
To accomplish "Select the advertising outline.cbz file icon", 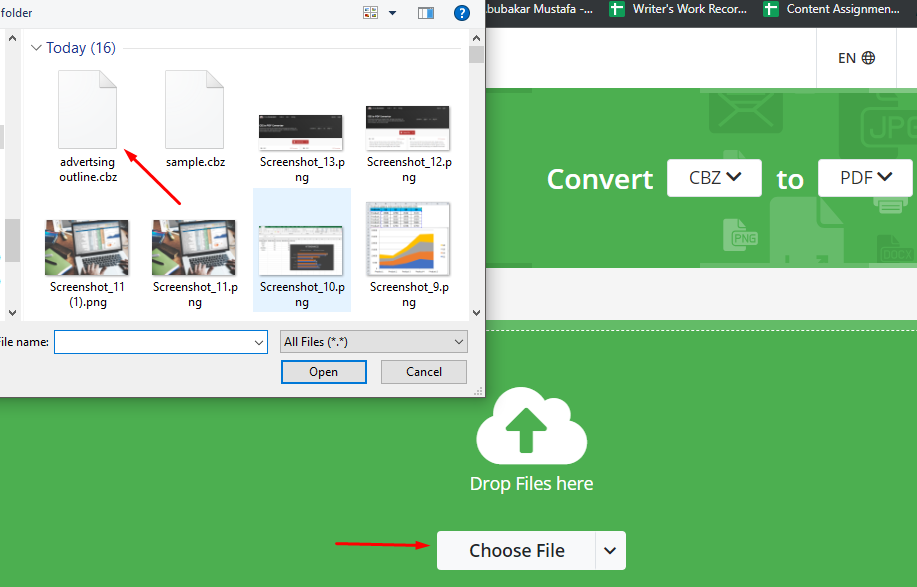I will click(87, 110).
